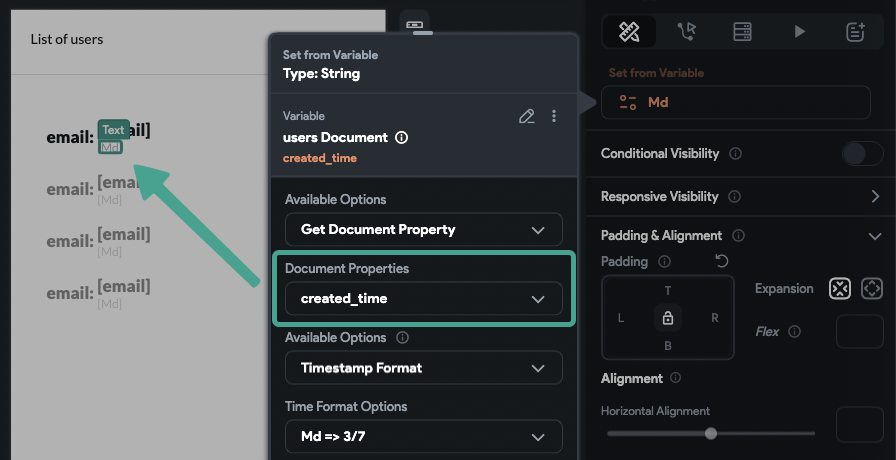Screen dimensions: 896x460
Task: Select the first Expansion icon option
Action: point(840,289)
